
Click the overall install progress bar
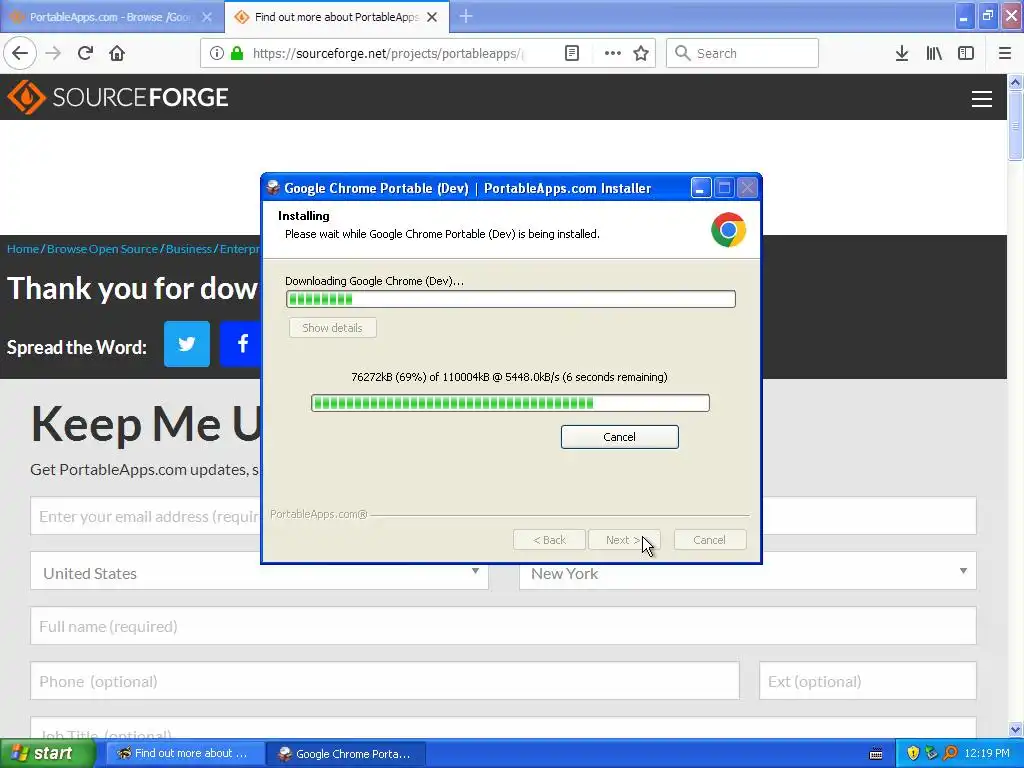click(511, 299)
